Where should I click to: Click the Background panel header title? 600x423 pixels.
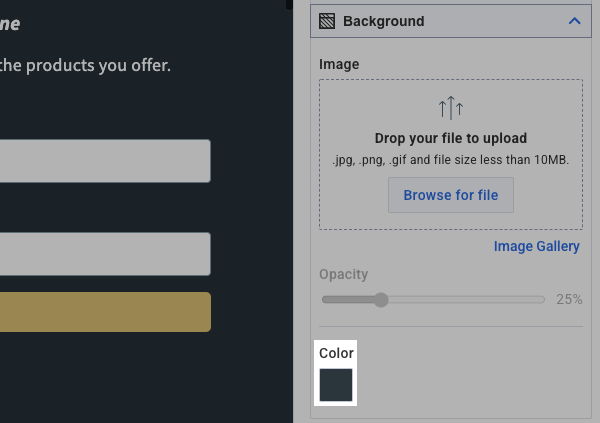[x=383, y=21]
